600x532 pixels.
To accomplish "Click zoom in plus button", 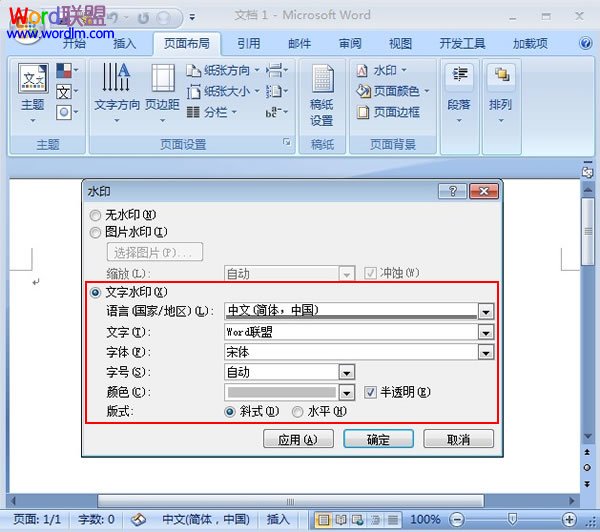I will click(x=569, y=520).
